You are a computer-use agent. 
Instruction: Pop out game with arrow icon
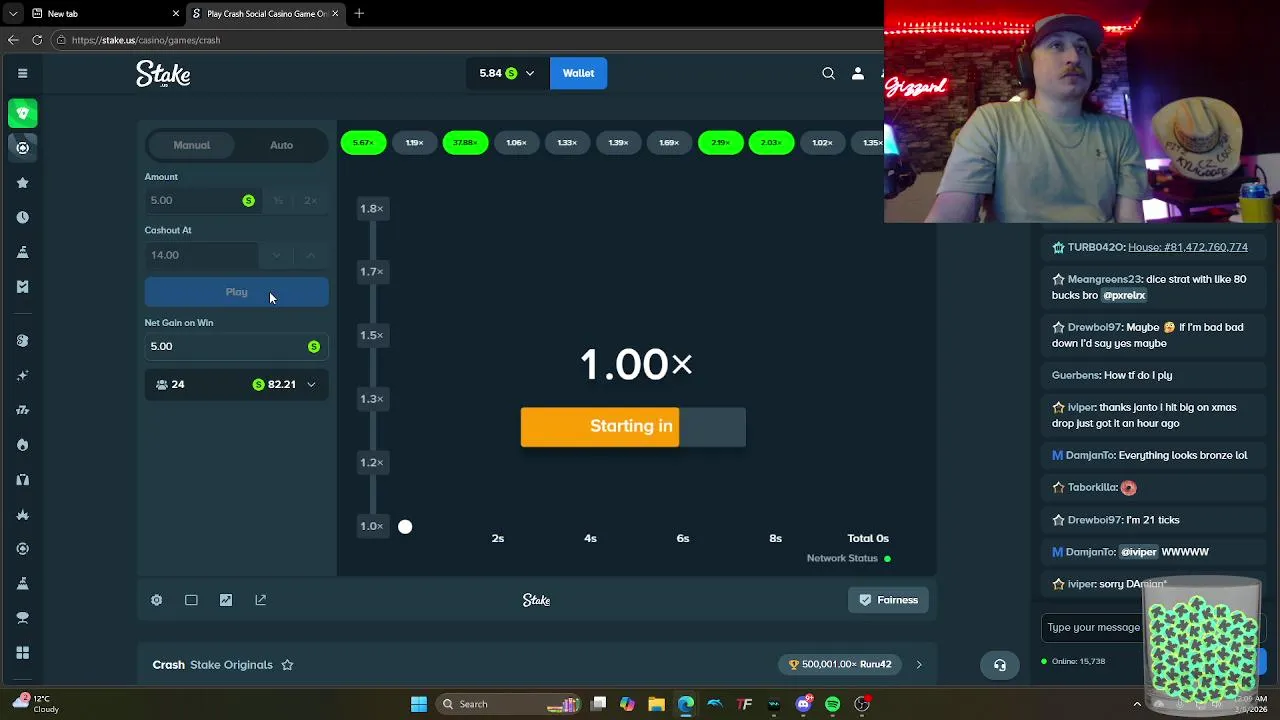click(x=261, y=600)
